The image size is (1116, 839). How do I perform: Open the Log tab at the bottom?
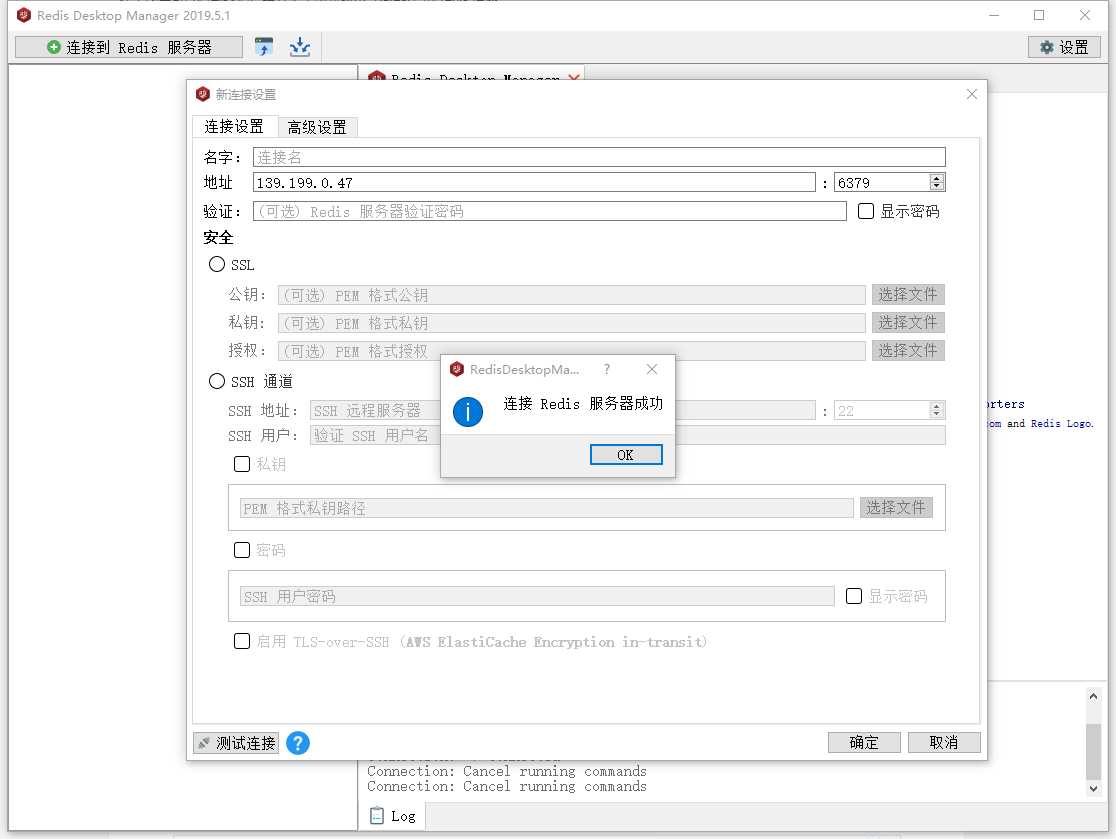point(392,816)
